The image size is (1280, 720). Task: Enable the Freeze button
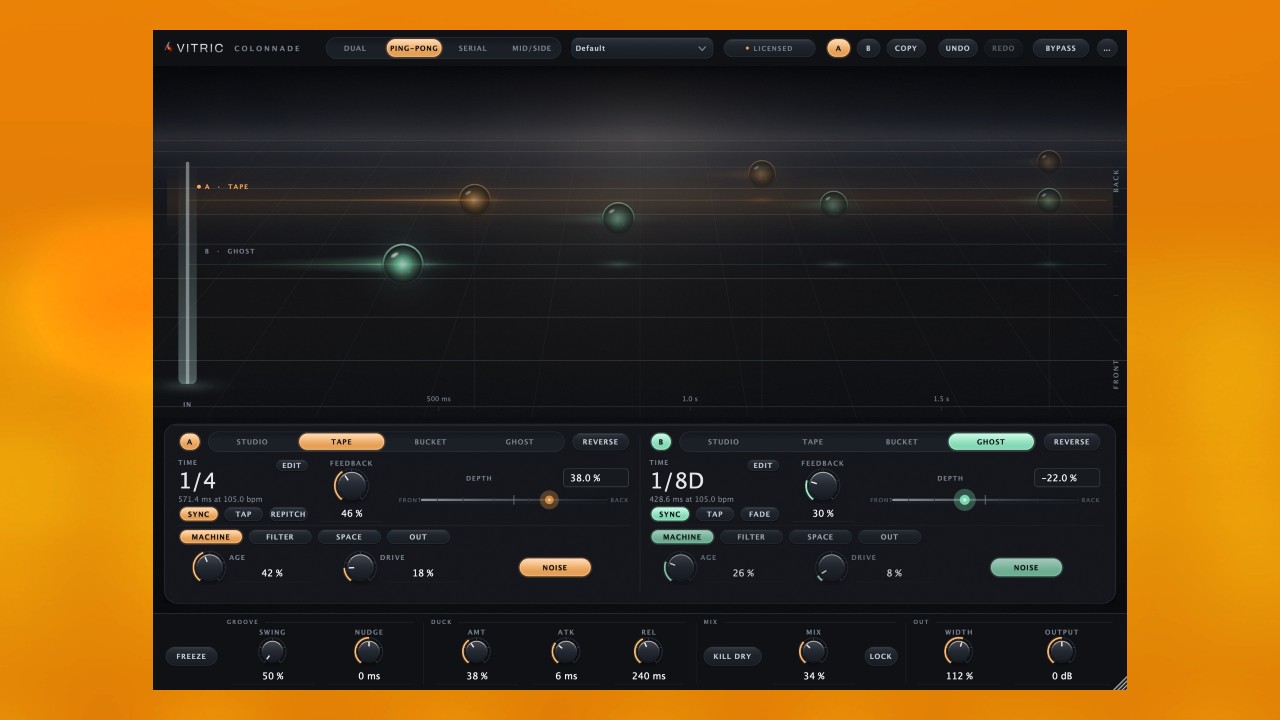point(191,656)
